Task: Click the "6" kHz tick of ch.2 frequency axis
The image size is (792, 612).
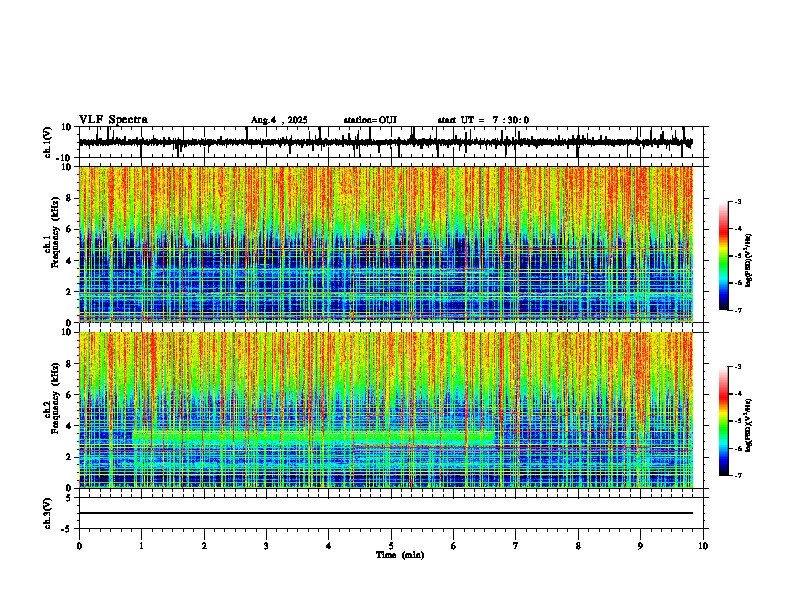Action: coord(70,395)
